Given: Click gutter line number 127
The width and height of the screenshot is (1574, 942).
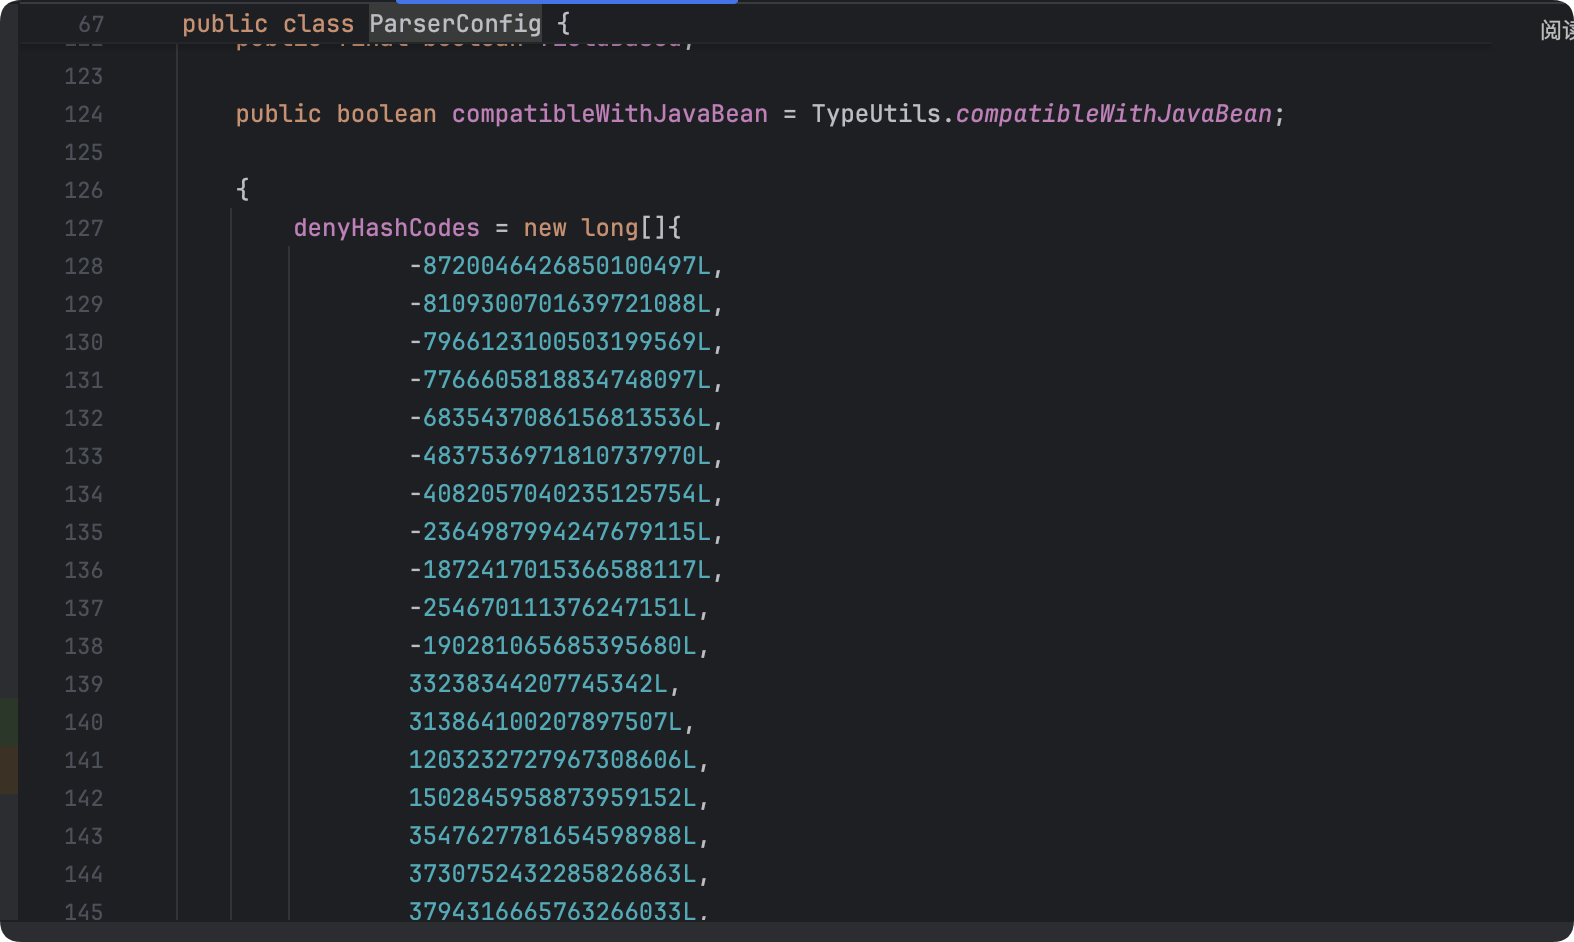Looking at the screenshot, I should (83, 228).
